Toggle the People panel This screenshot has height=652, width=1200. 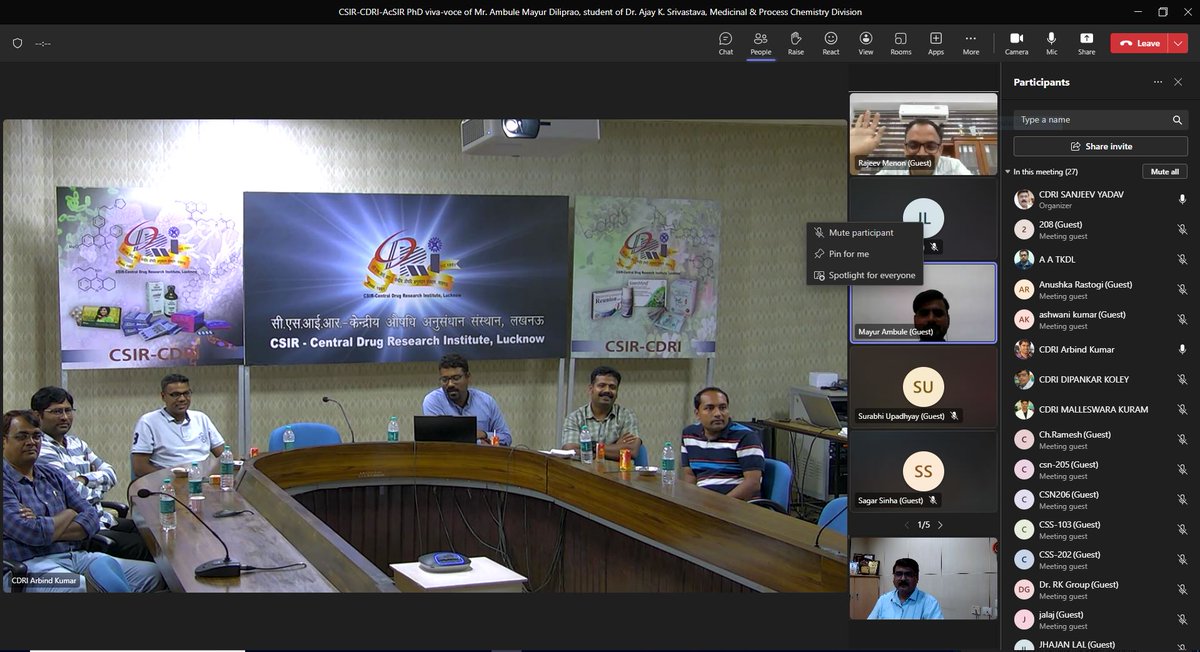761,43
